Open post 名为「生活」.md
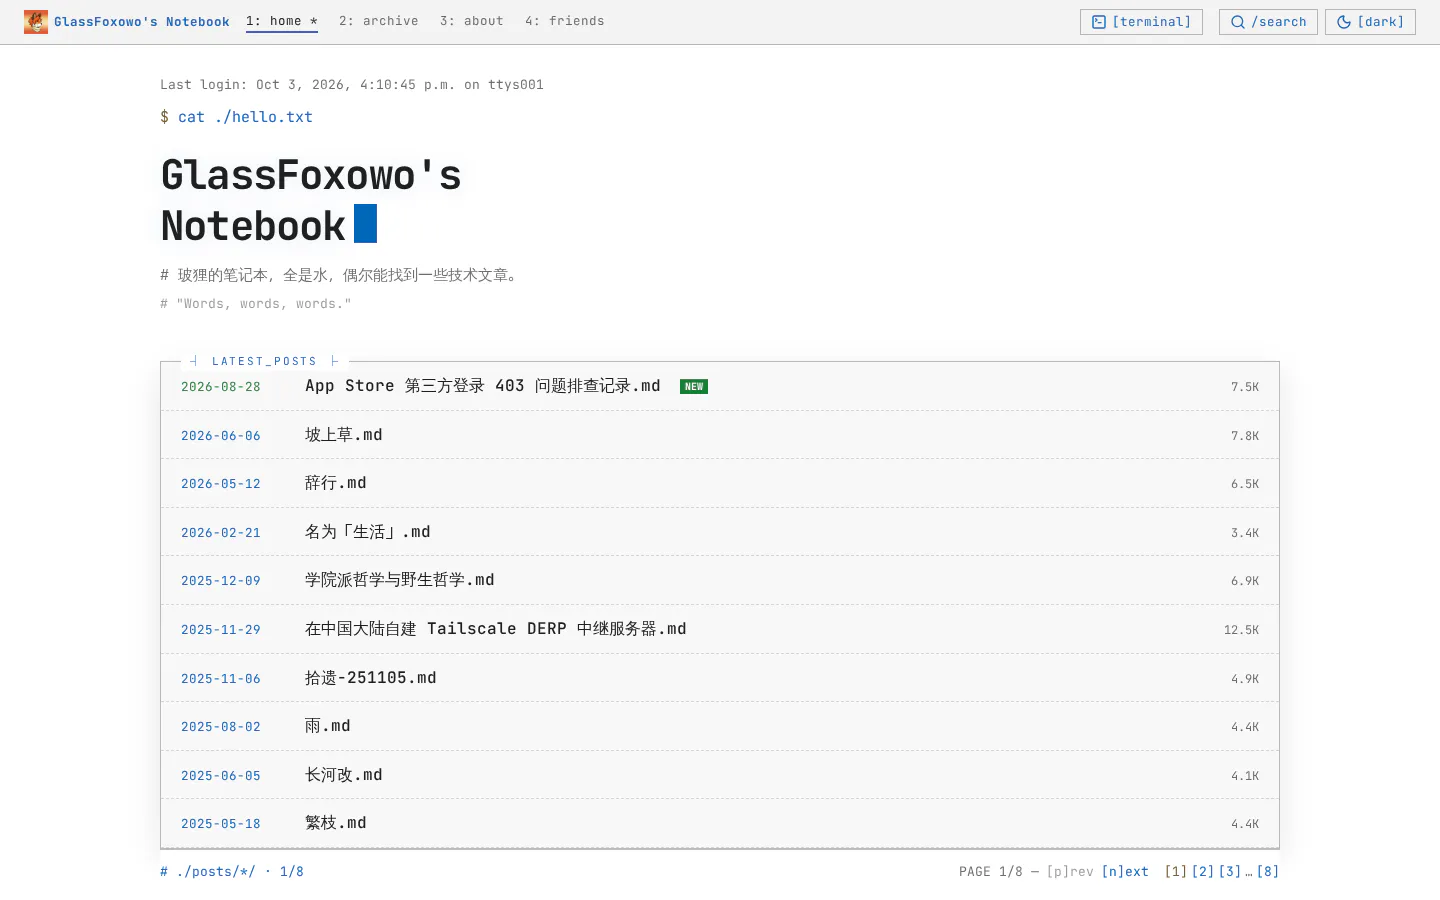Viewport: 1440px width, 900px height. click(368, 532)
